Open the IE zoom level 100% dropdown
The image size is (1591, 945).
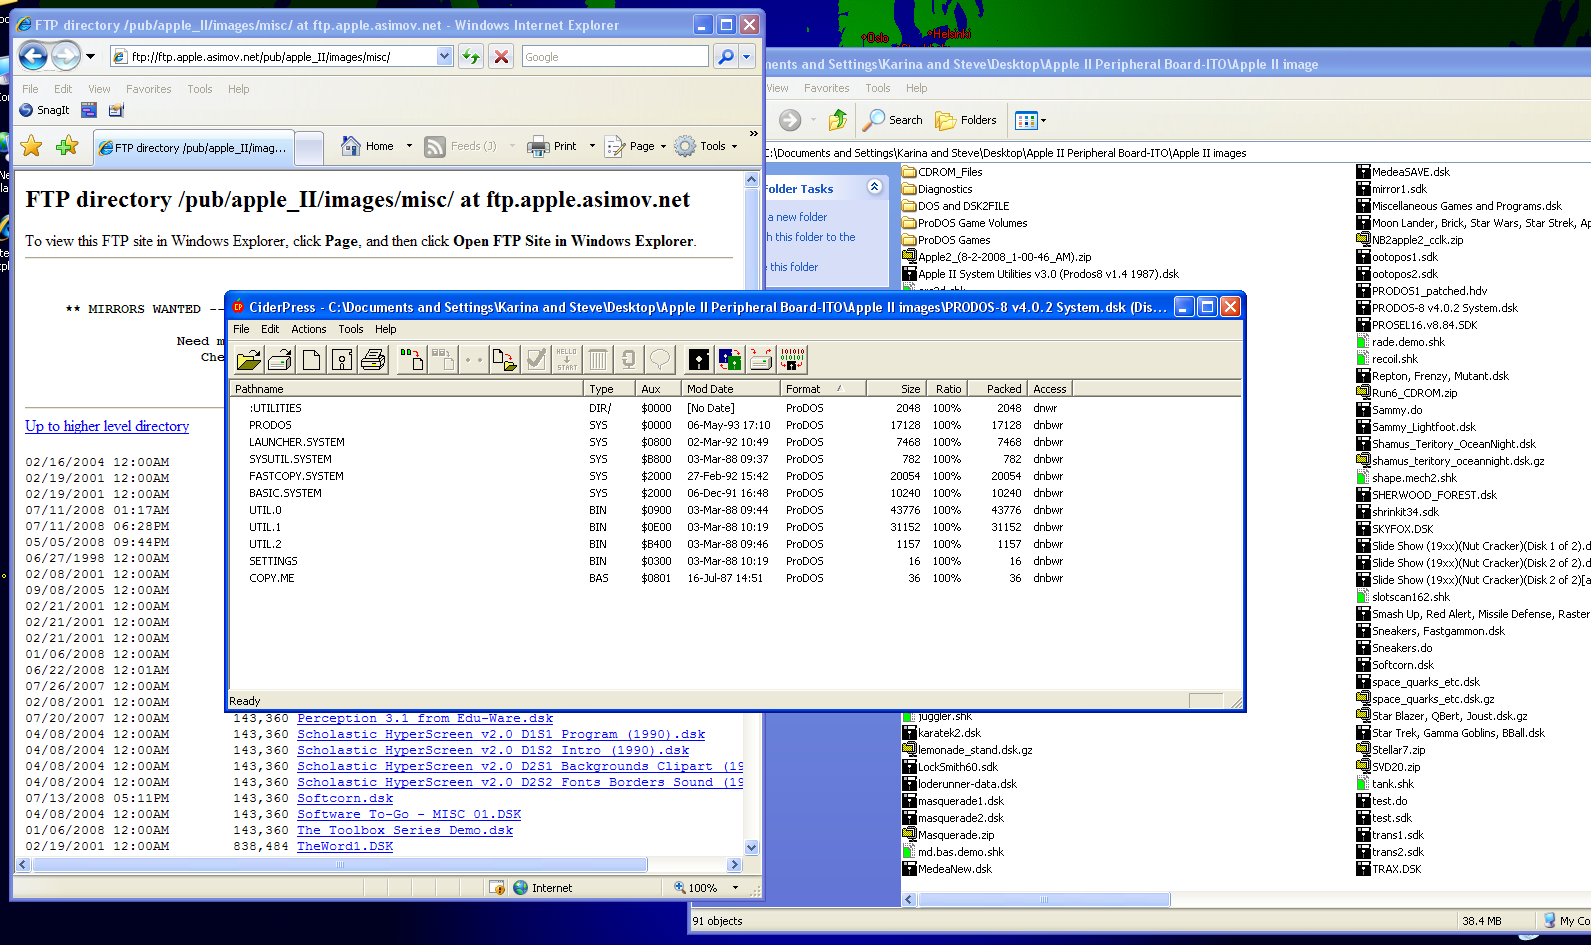(x=735, y=888)
